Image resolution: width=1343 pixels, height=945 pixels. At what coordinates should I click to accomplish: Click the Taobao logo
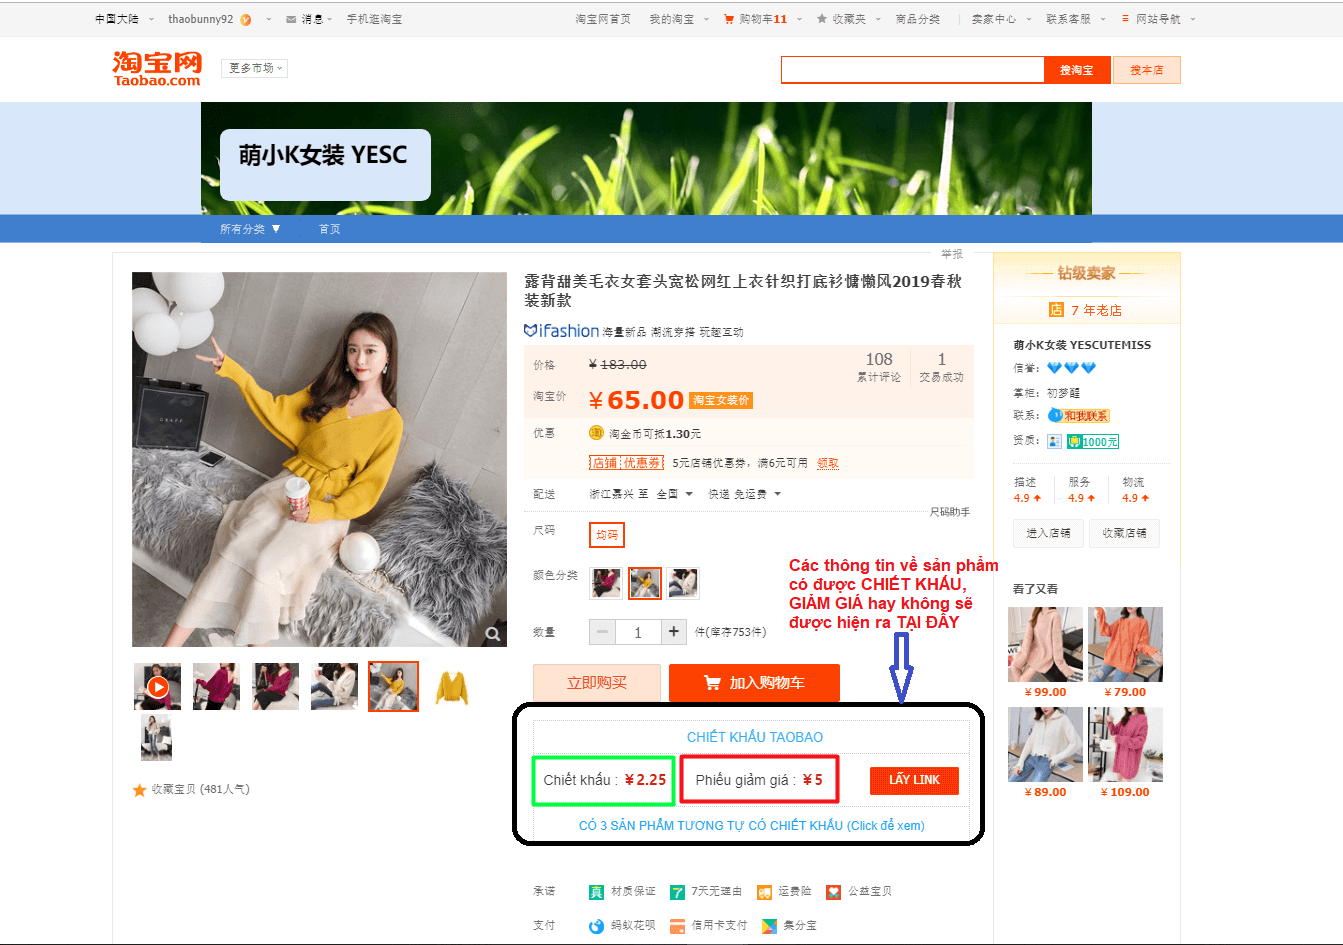[x=157, y=68]
